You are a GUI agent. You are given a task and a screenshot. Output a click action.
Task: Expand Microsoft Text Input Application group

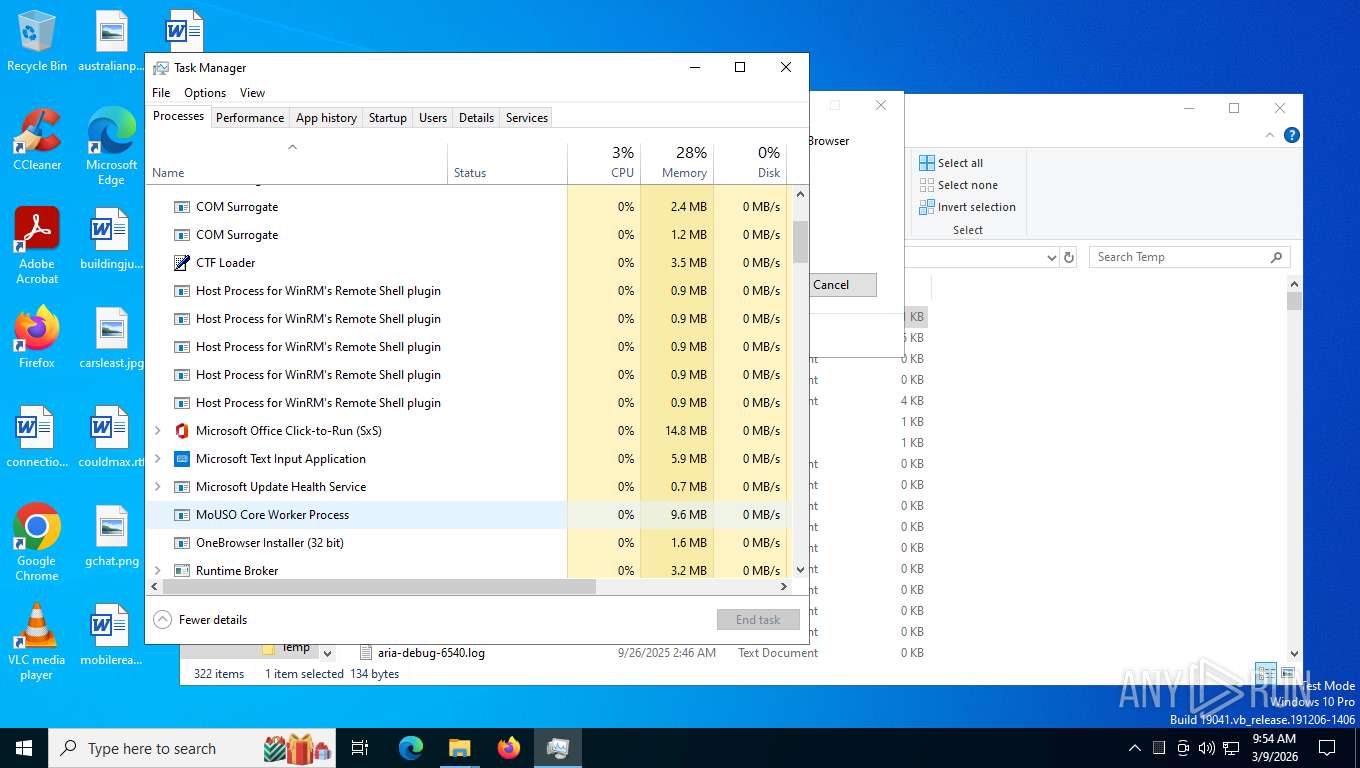click(x=157, y=459)
